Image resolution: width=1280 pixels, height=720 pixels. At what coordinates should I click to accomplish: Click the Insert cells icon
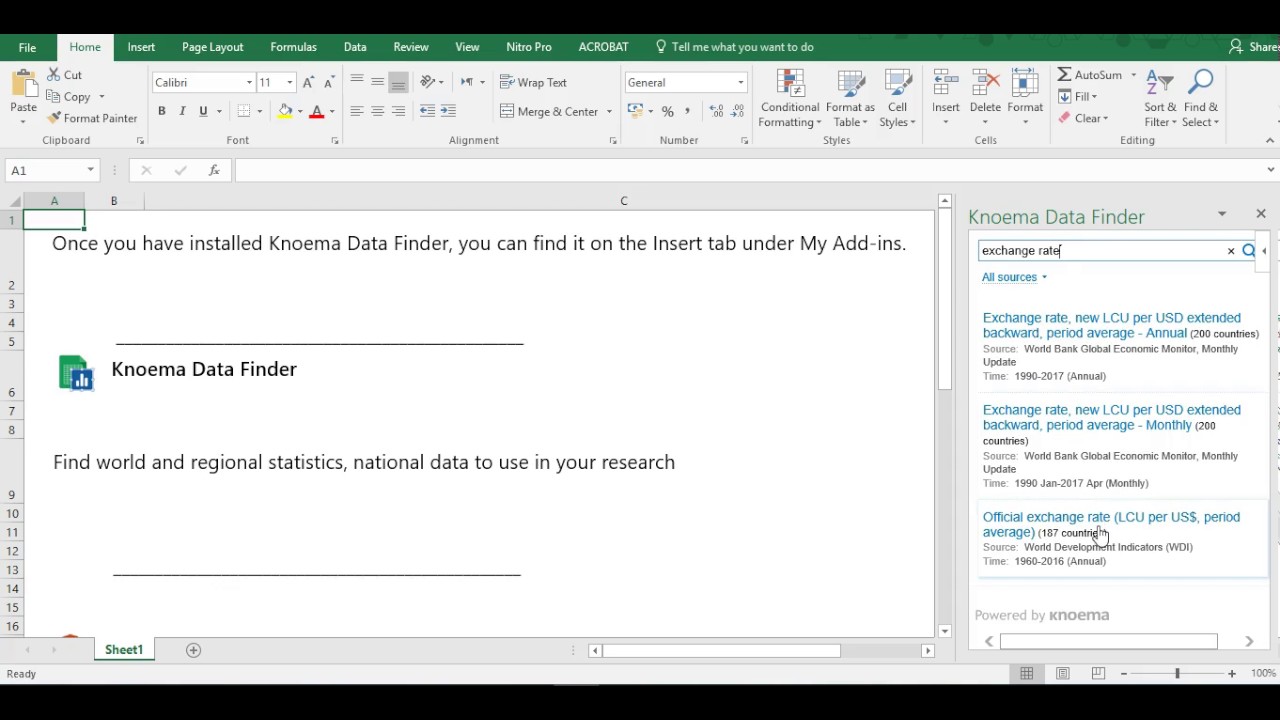click(945, 85)
